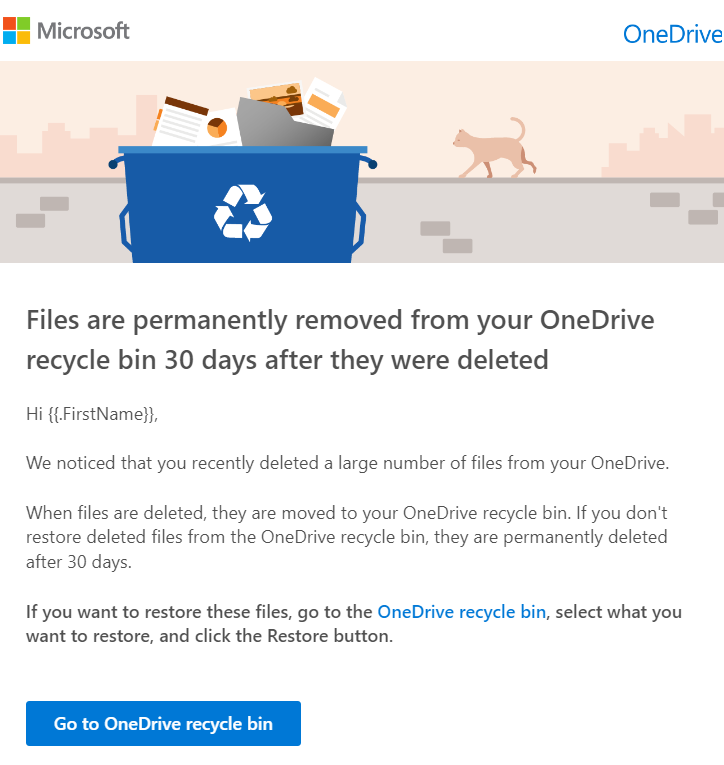The width and height of the screenshot is (724, 765).
Task: Click Go to OneDrive recycle bin button
Action: tap(163, 723)
